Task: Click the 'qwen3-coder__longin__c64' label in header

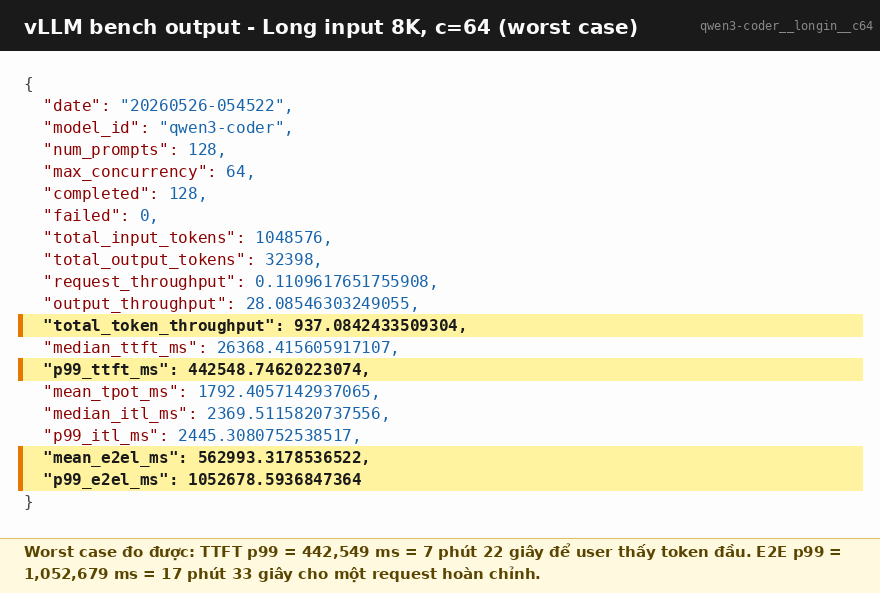Action: coord(786,26)
